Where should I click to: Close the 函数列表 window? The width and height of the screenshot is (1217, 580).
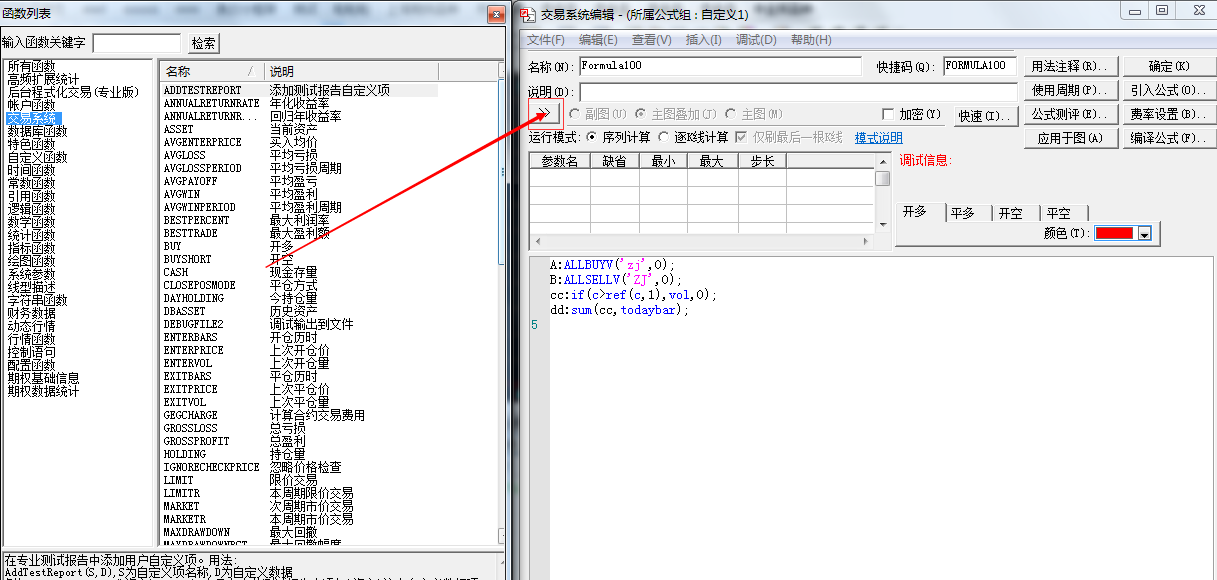495,13
